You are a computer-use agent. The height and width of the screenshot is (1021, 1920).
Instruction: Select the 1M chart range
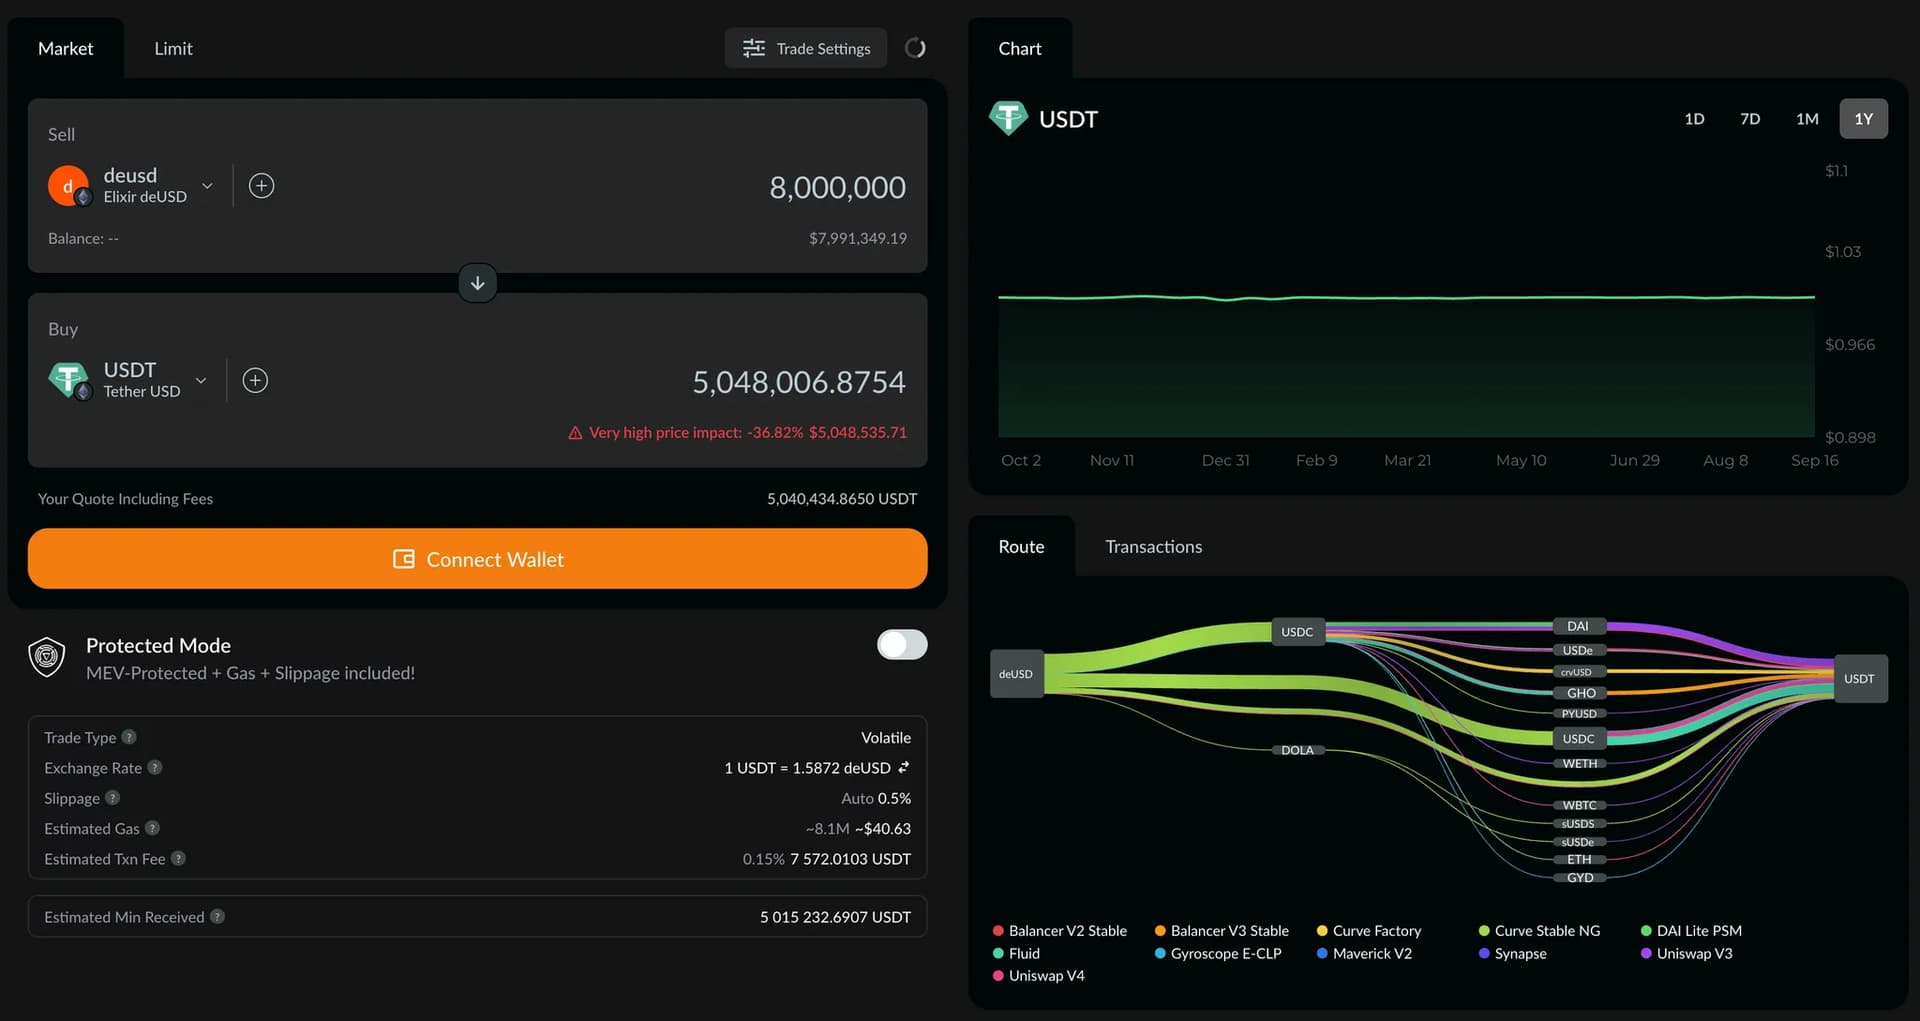click(x=1807, y=119)
